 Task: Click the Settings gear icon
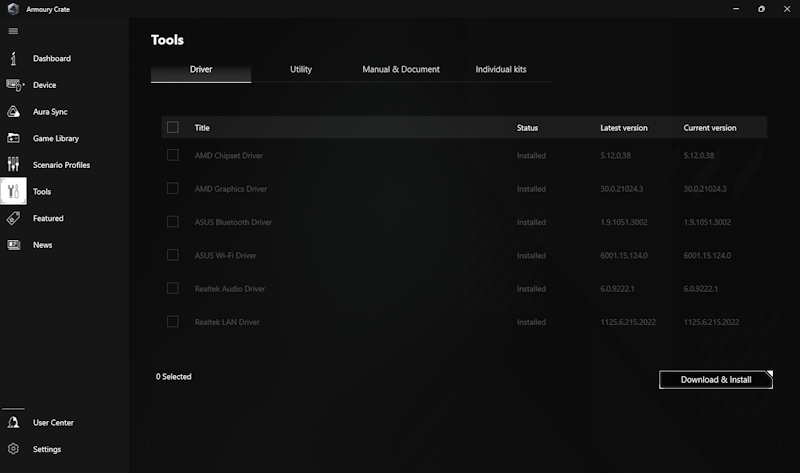coord(13,449)
